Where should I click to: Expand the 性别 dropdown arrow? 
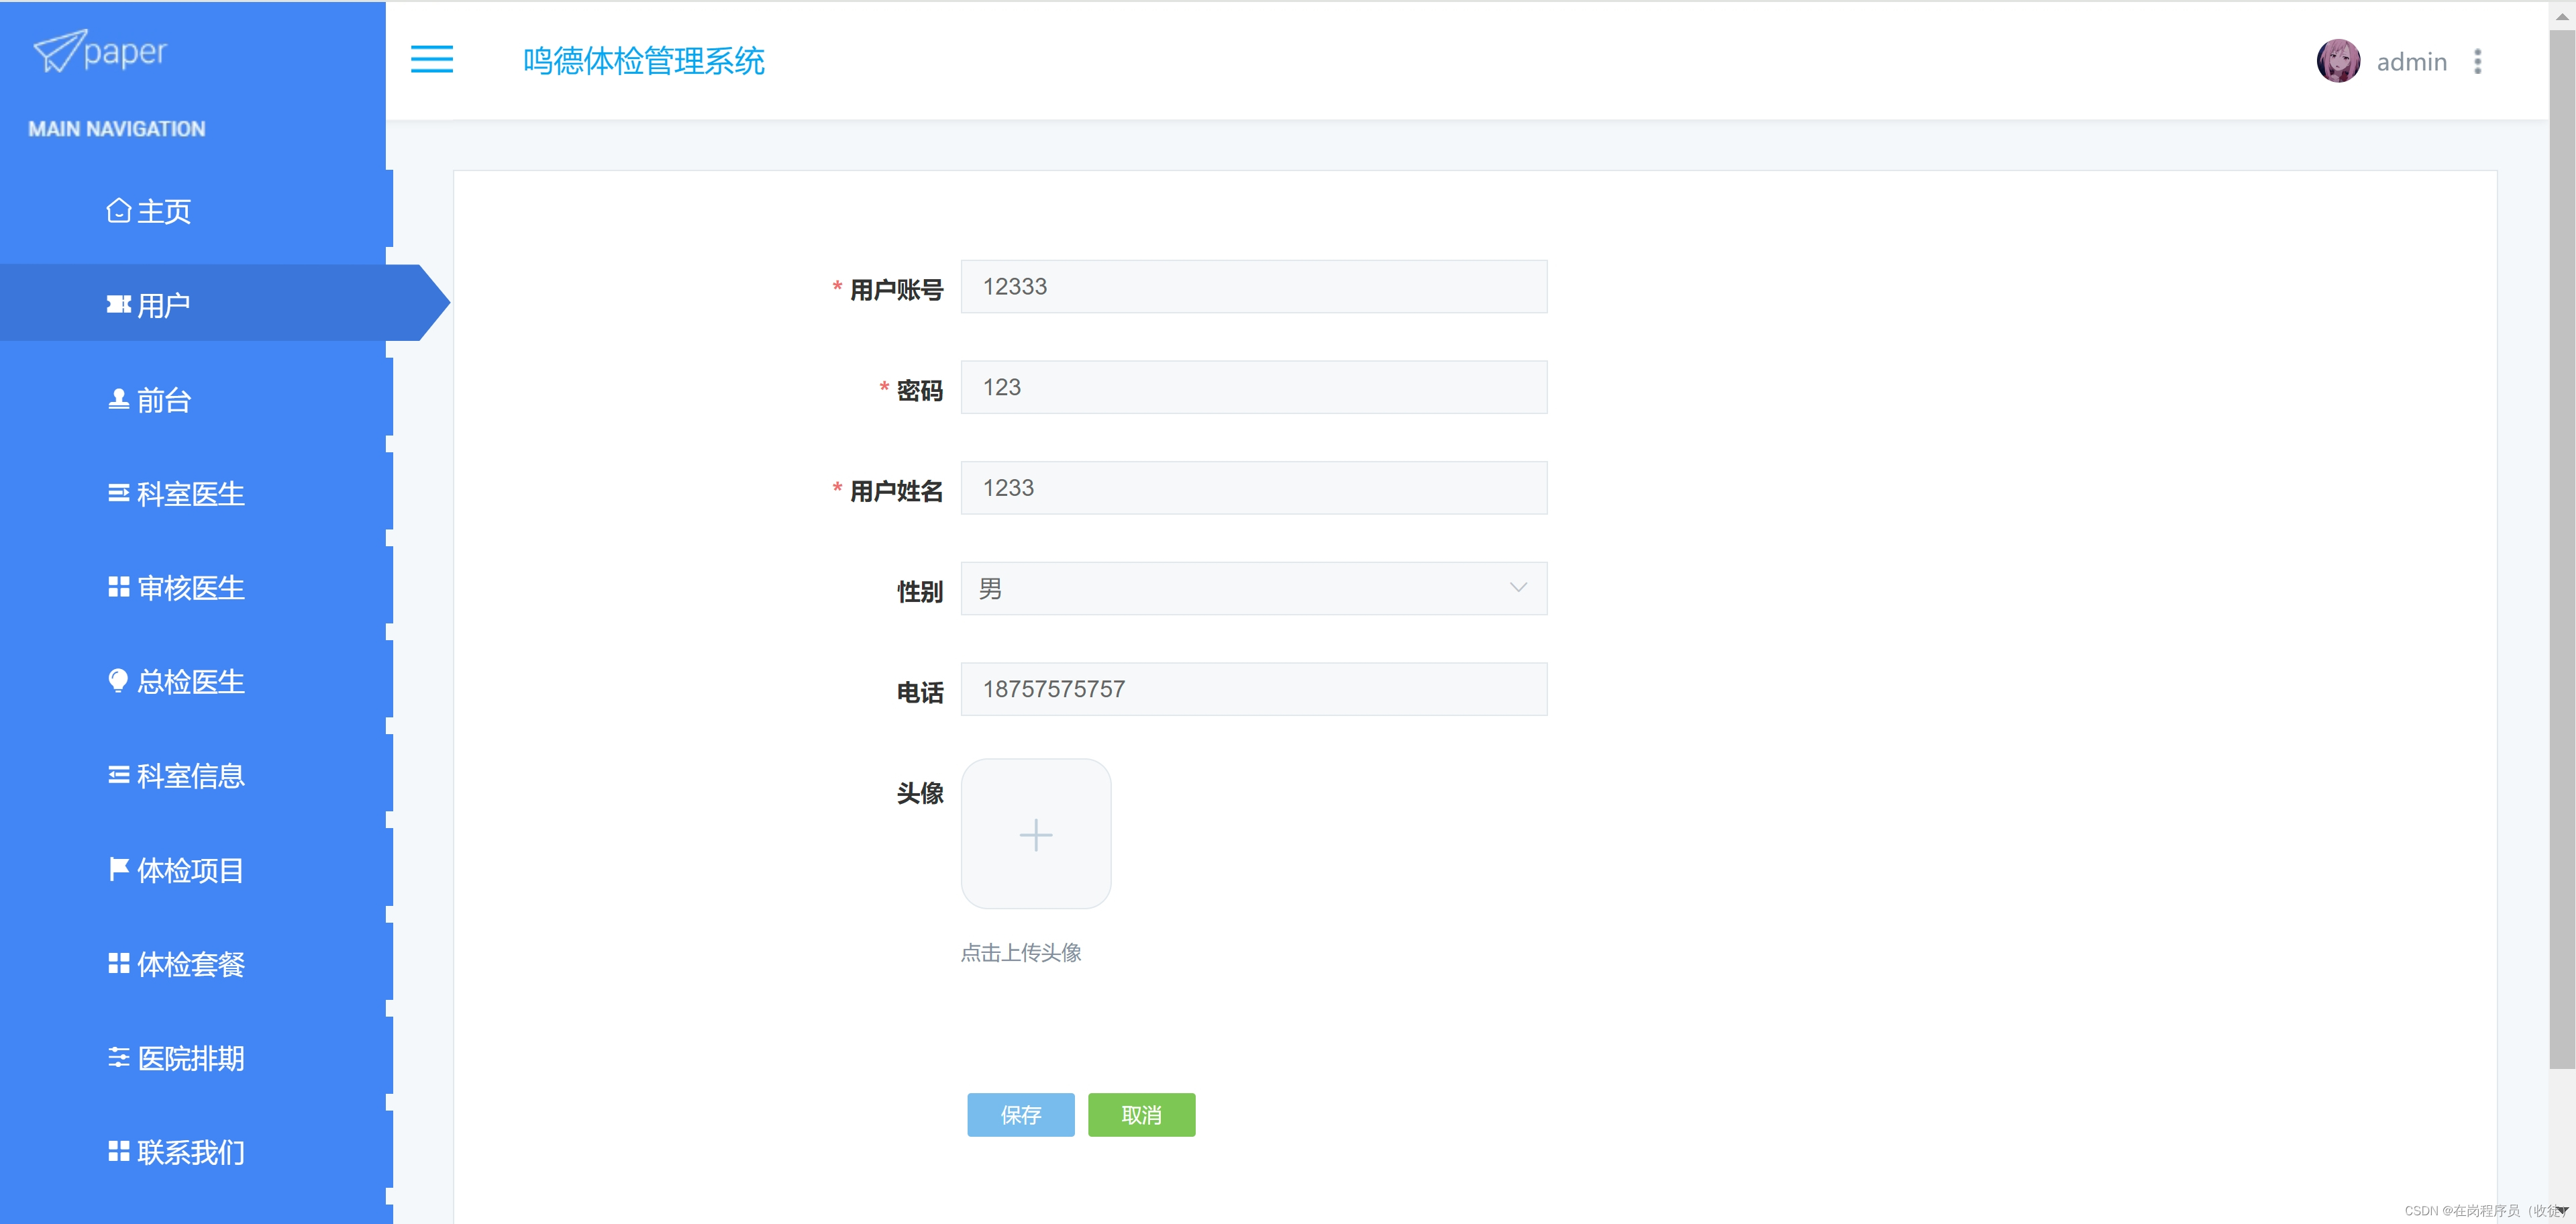[1518, 588]
